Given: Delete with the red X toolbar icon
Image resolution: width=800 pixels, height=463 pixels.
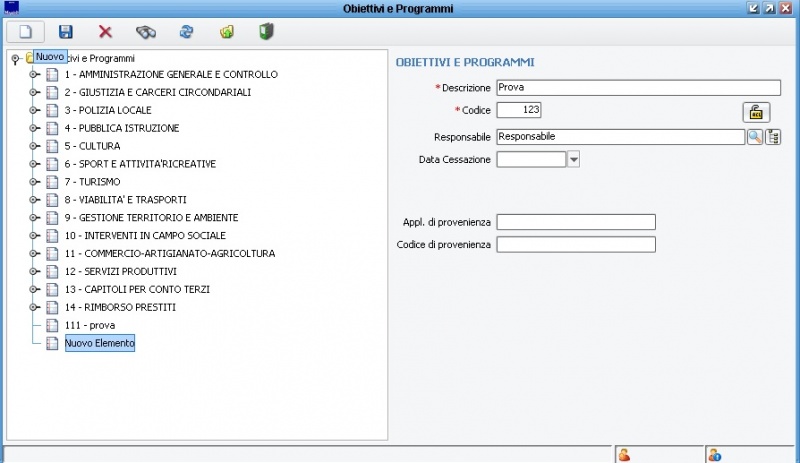Looking at the screenshot, I should 105,32.
